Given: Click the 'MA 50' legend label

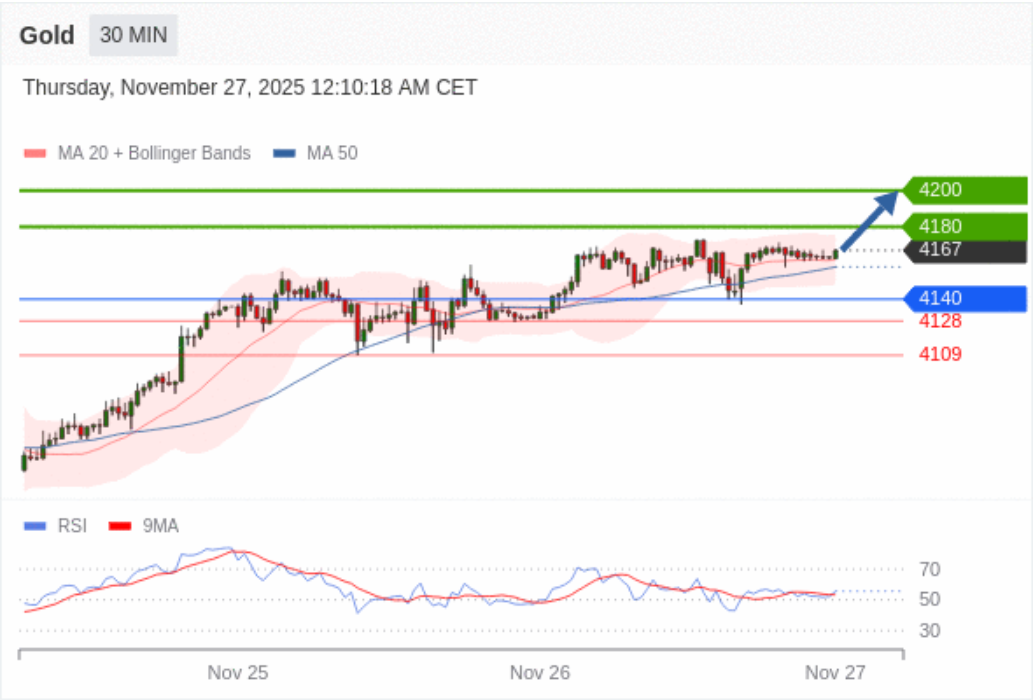Looking at the screenshot, I should pos(332,153).
